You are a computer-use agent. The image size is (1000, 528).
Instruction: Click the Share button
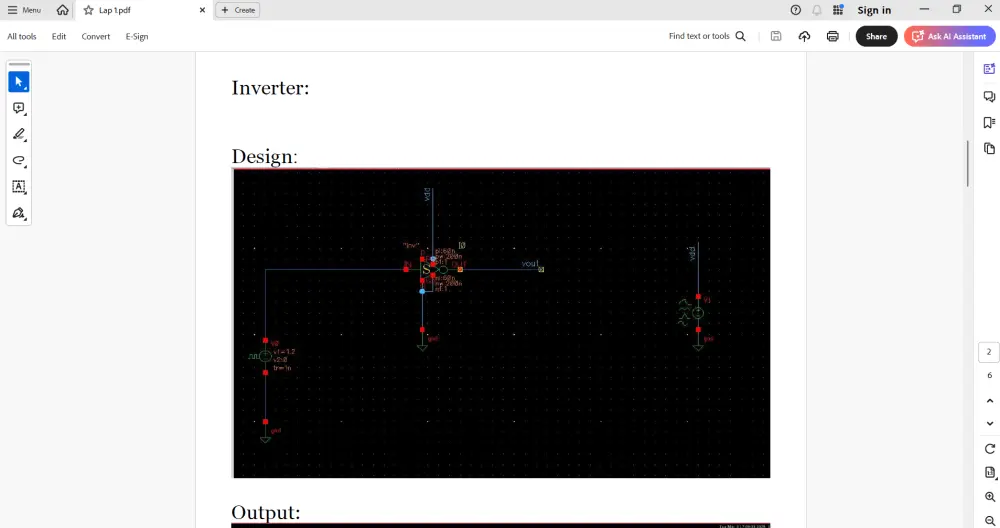click(x=876, y=36)
